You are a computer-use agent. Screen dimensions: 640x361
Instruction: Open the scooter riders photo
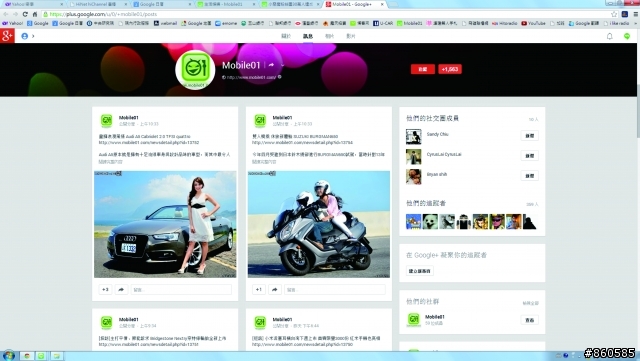point(319,224)
